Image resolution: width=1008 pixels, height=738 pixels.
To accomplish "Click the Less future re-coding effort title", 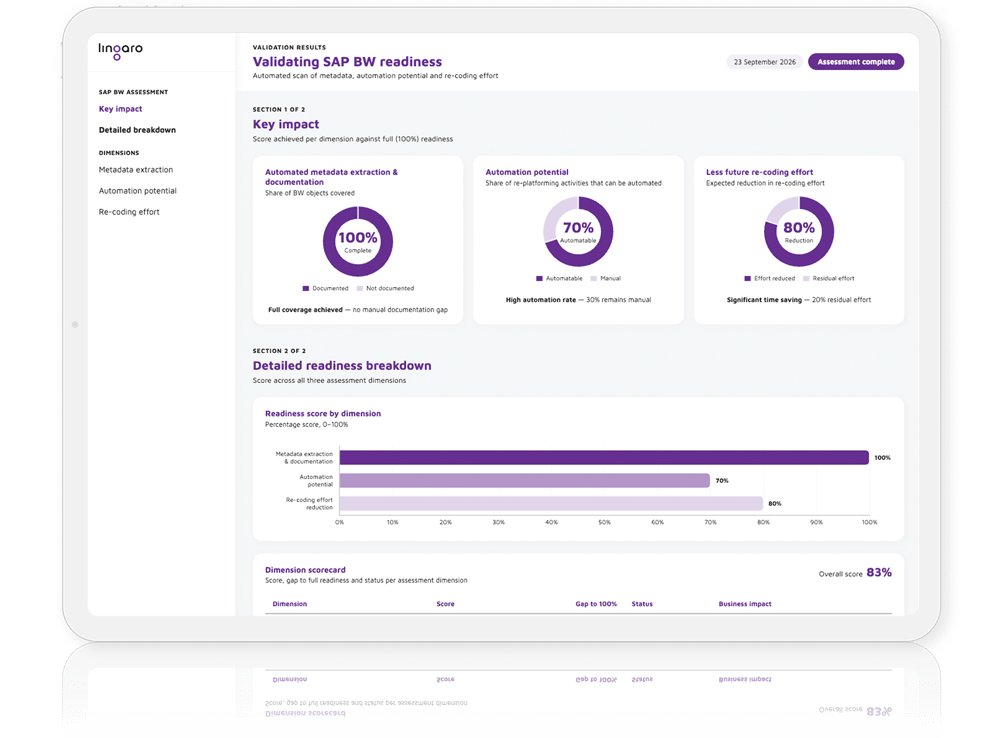I will pyautogui.click(x=759, y=172).
